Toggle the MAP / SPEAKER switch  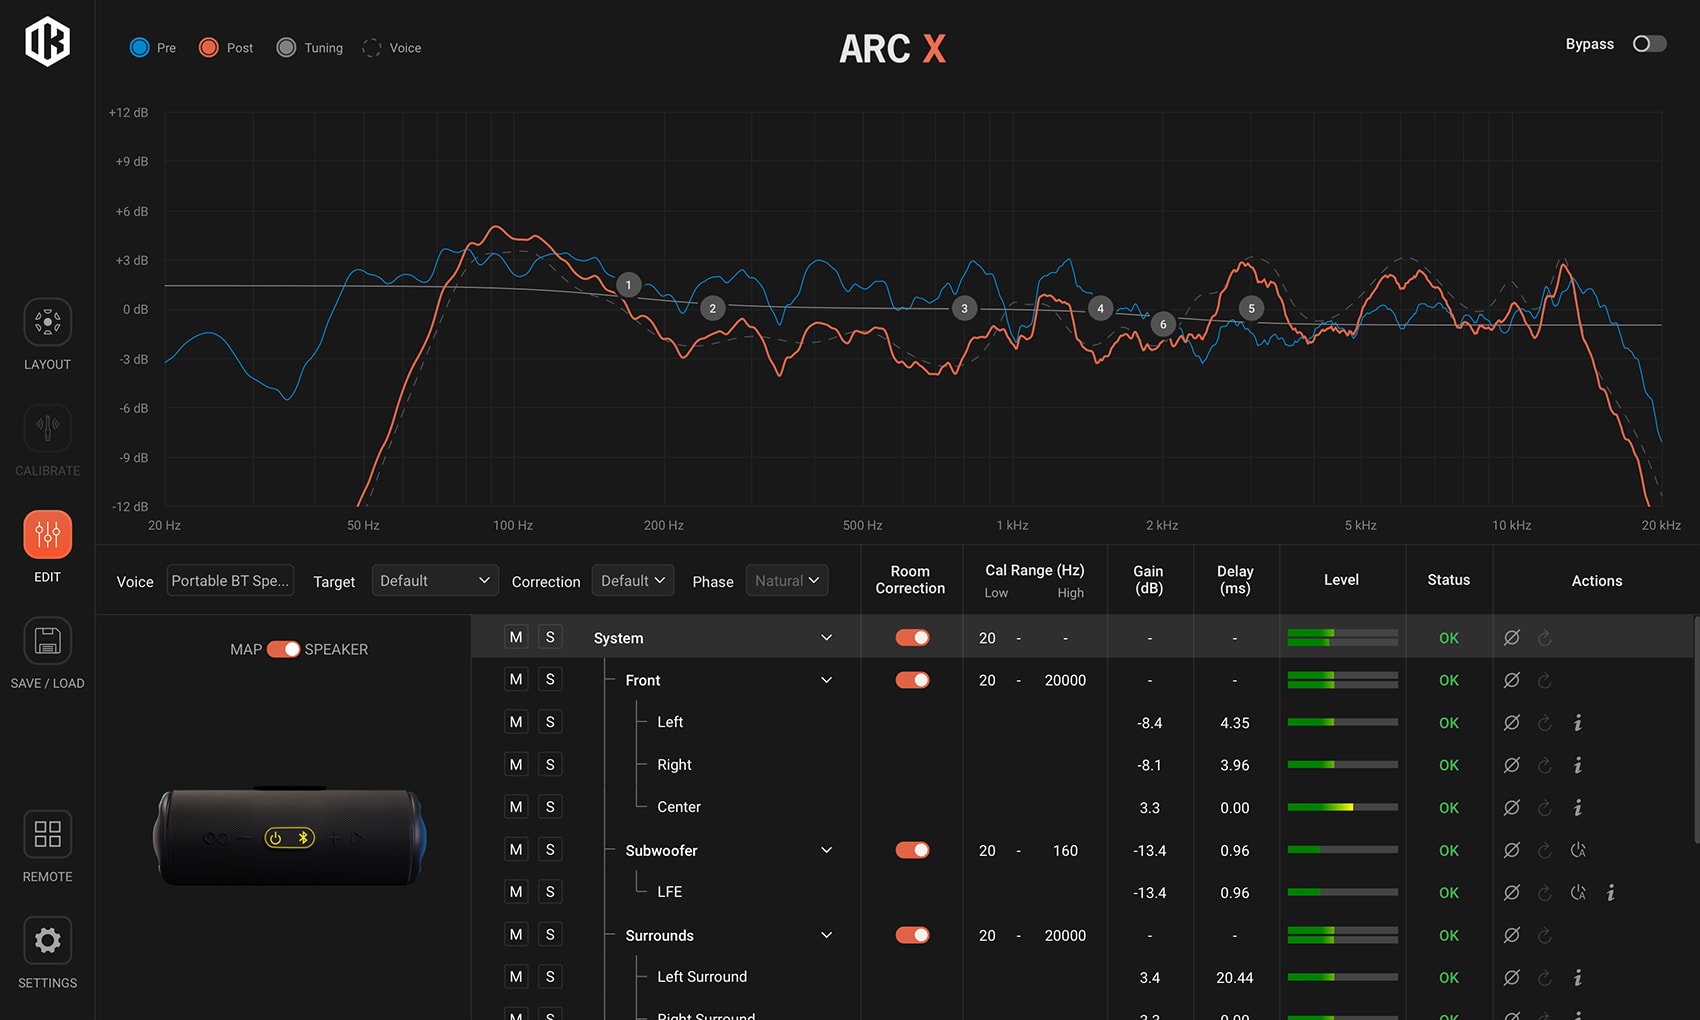pyautogui.click(x=283, y=649)
